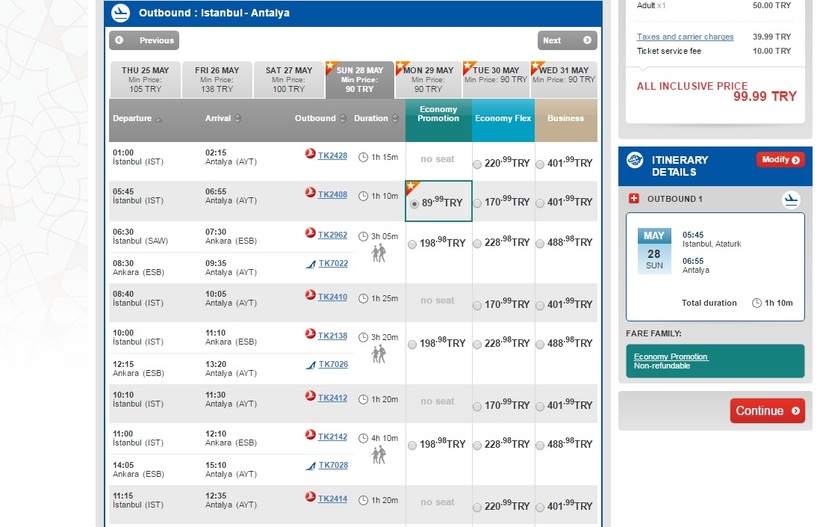Select 220.99 TRY Economy Flex for TK2428
The image size is (820, 527).
tap(477, 164)
